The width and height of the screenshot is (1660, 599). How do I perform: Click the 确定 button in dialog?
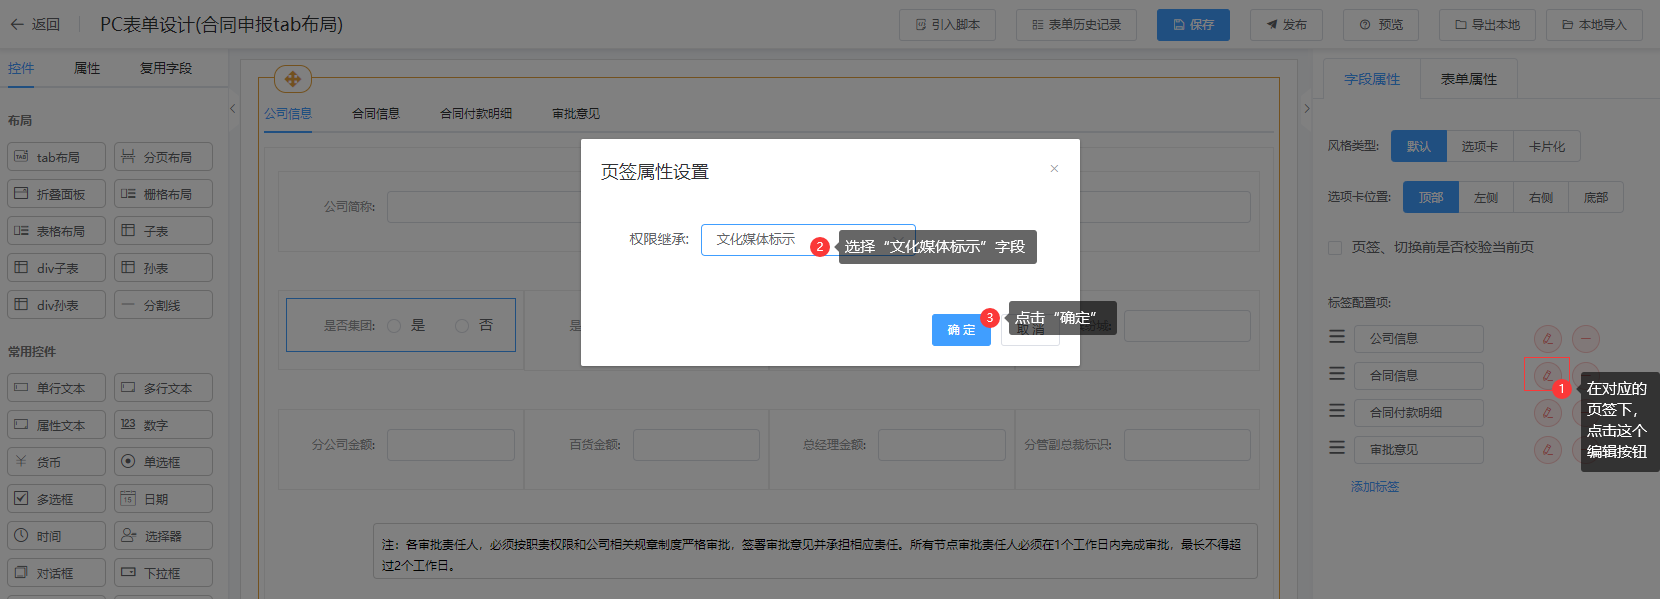pos(961,330)
